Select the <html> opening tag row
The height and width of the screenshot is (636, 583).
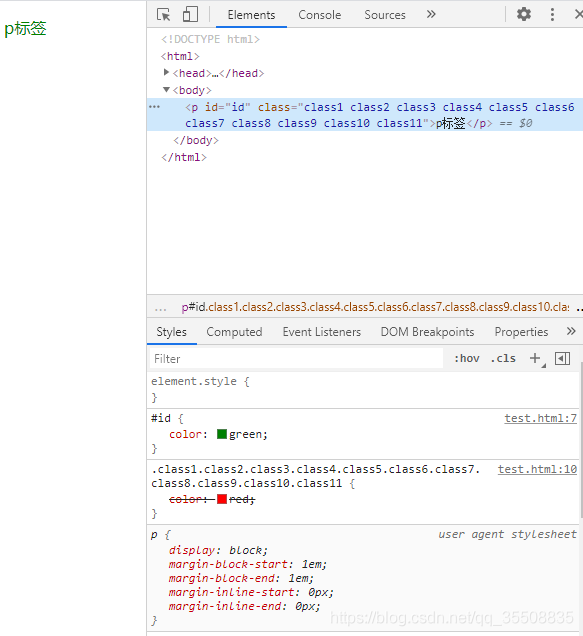pyautogui.click(x=180, y=56)
